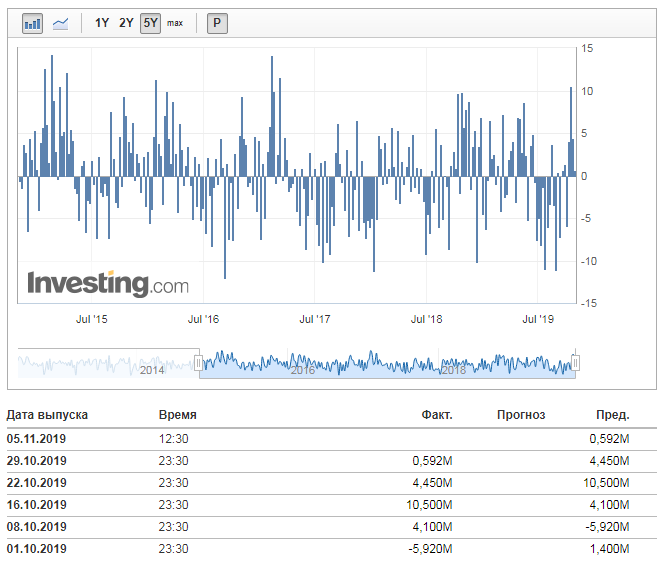The width and height of the screenshot is (672, 563).
Task: Click the 12:30 time cell
Action: 174,439
